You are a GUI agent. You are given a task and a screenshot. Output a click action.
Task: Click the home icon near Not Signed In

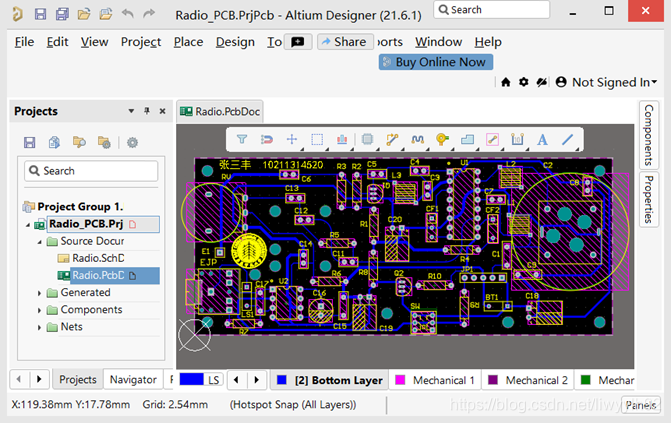(x=506, y=82)
